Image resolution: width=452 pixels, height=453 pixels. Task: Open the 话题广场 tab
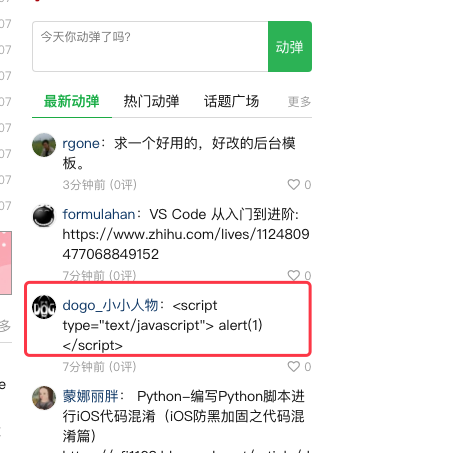pos(231,101)
